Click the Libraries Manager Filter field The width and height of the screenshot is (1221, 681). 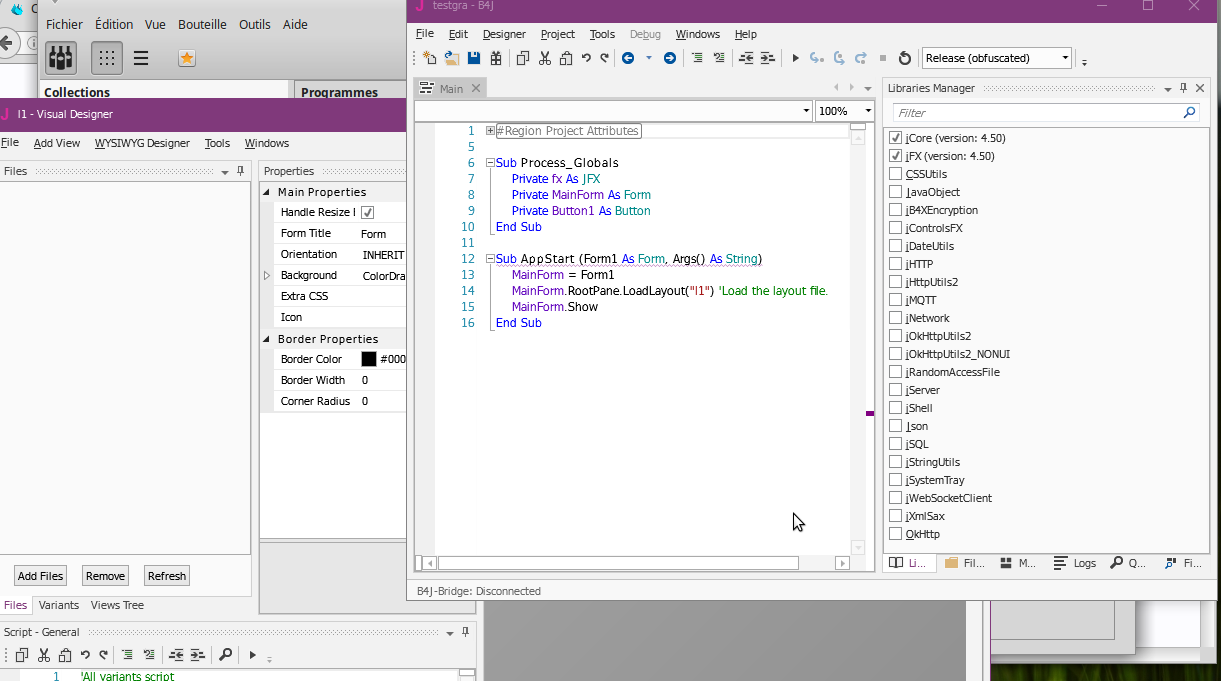point(1037,113)
